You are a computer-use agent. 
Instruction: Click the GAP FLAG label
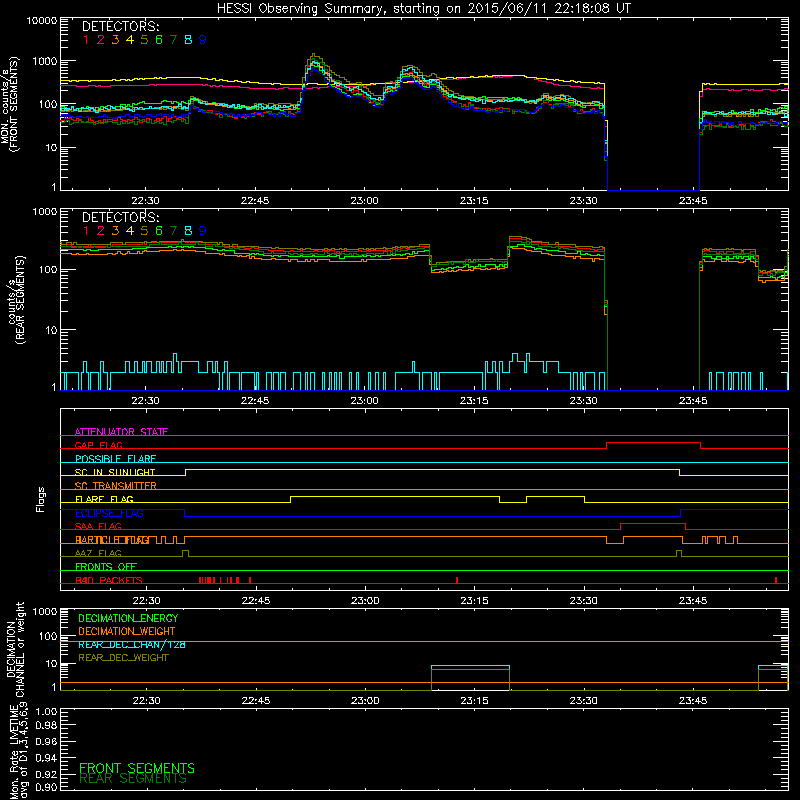click(x=98, y=445)
